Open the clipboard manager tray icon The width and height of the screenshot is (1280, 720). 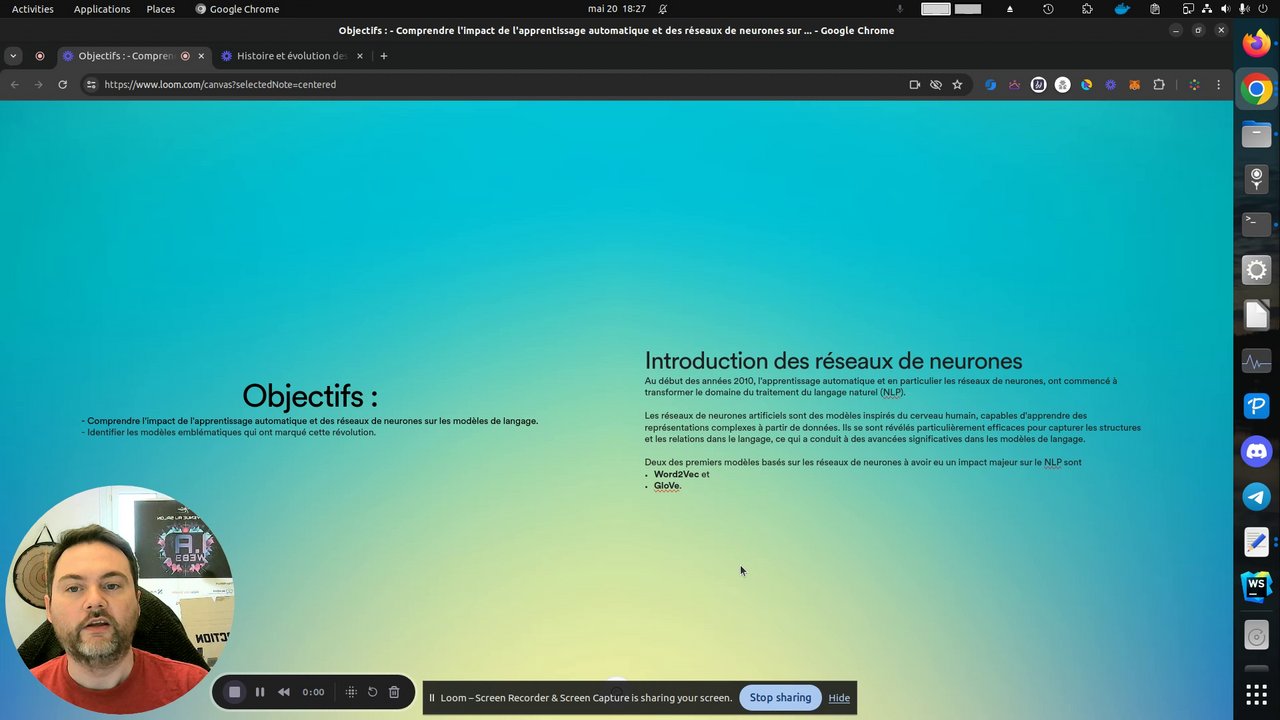[x=1155, y=9]
